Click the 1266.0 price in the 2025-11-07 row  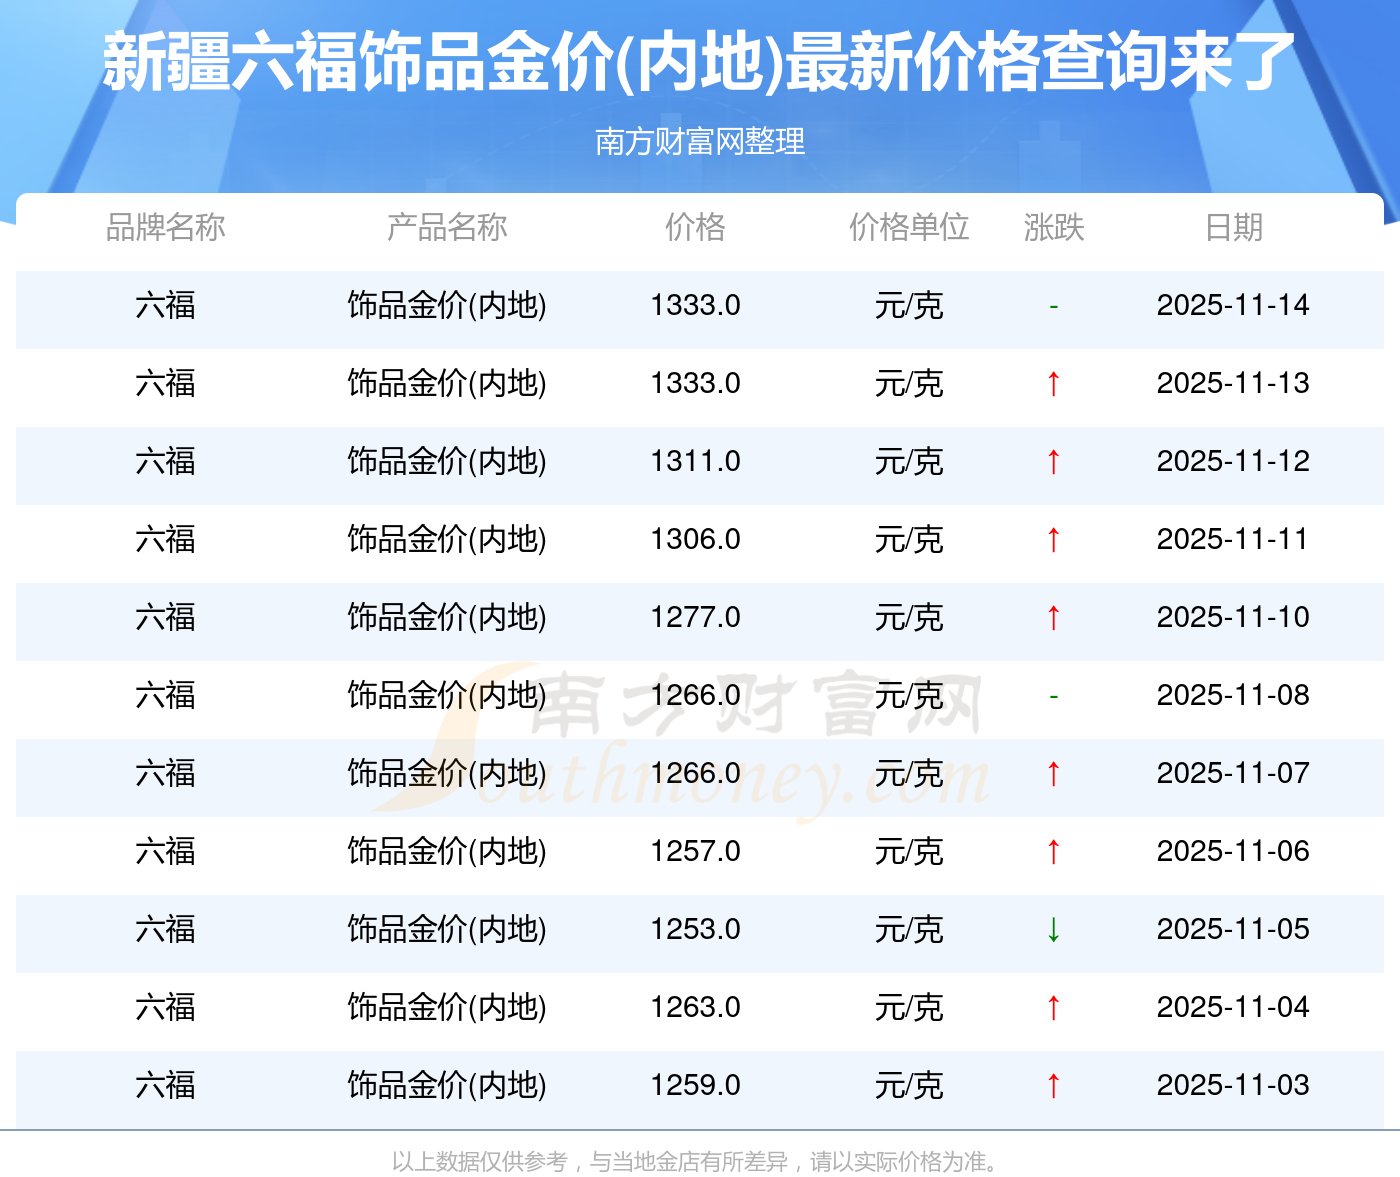pos(695,773)
